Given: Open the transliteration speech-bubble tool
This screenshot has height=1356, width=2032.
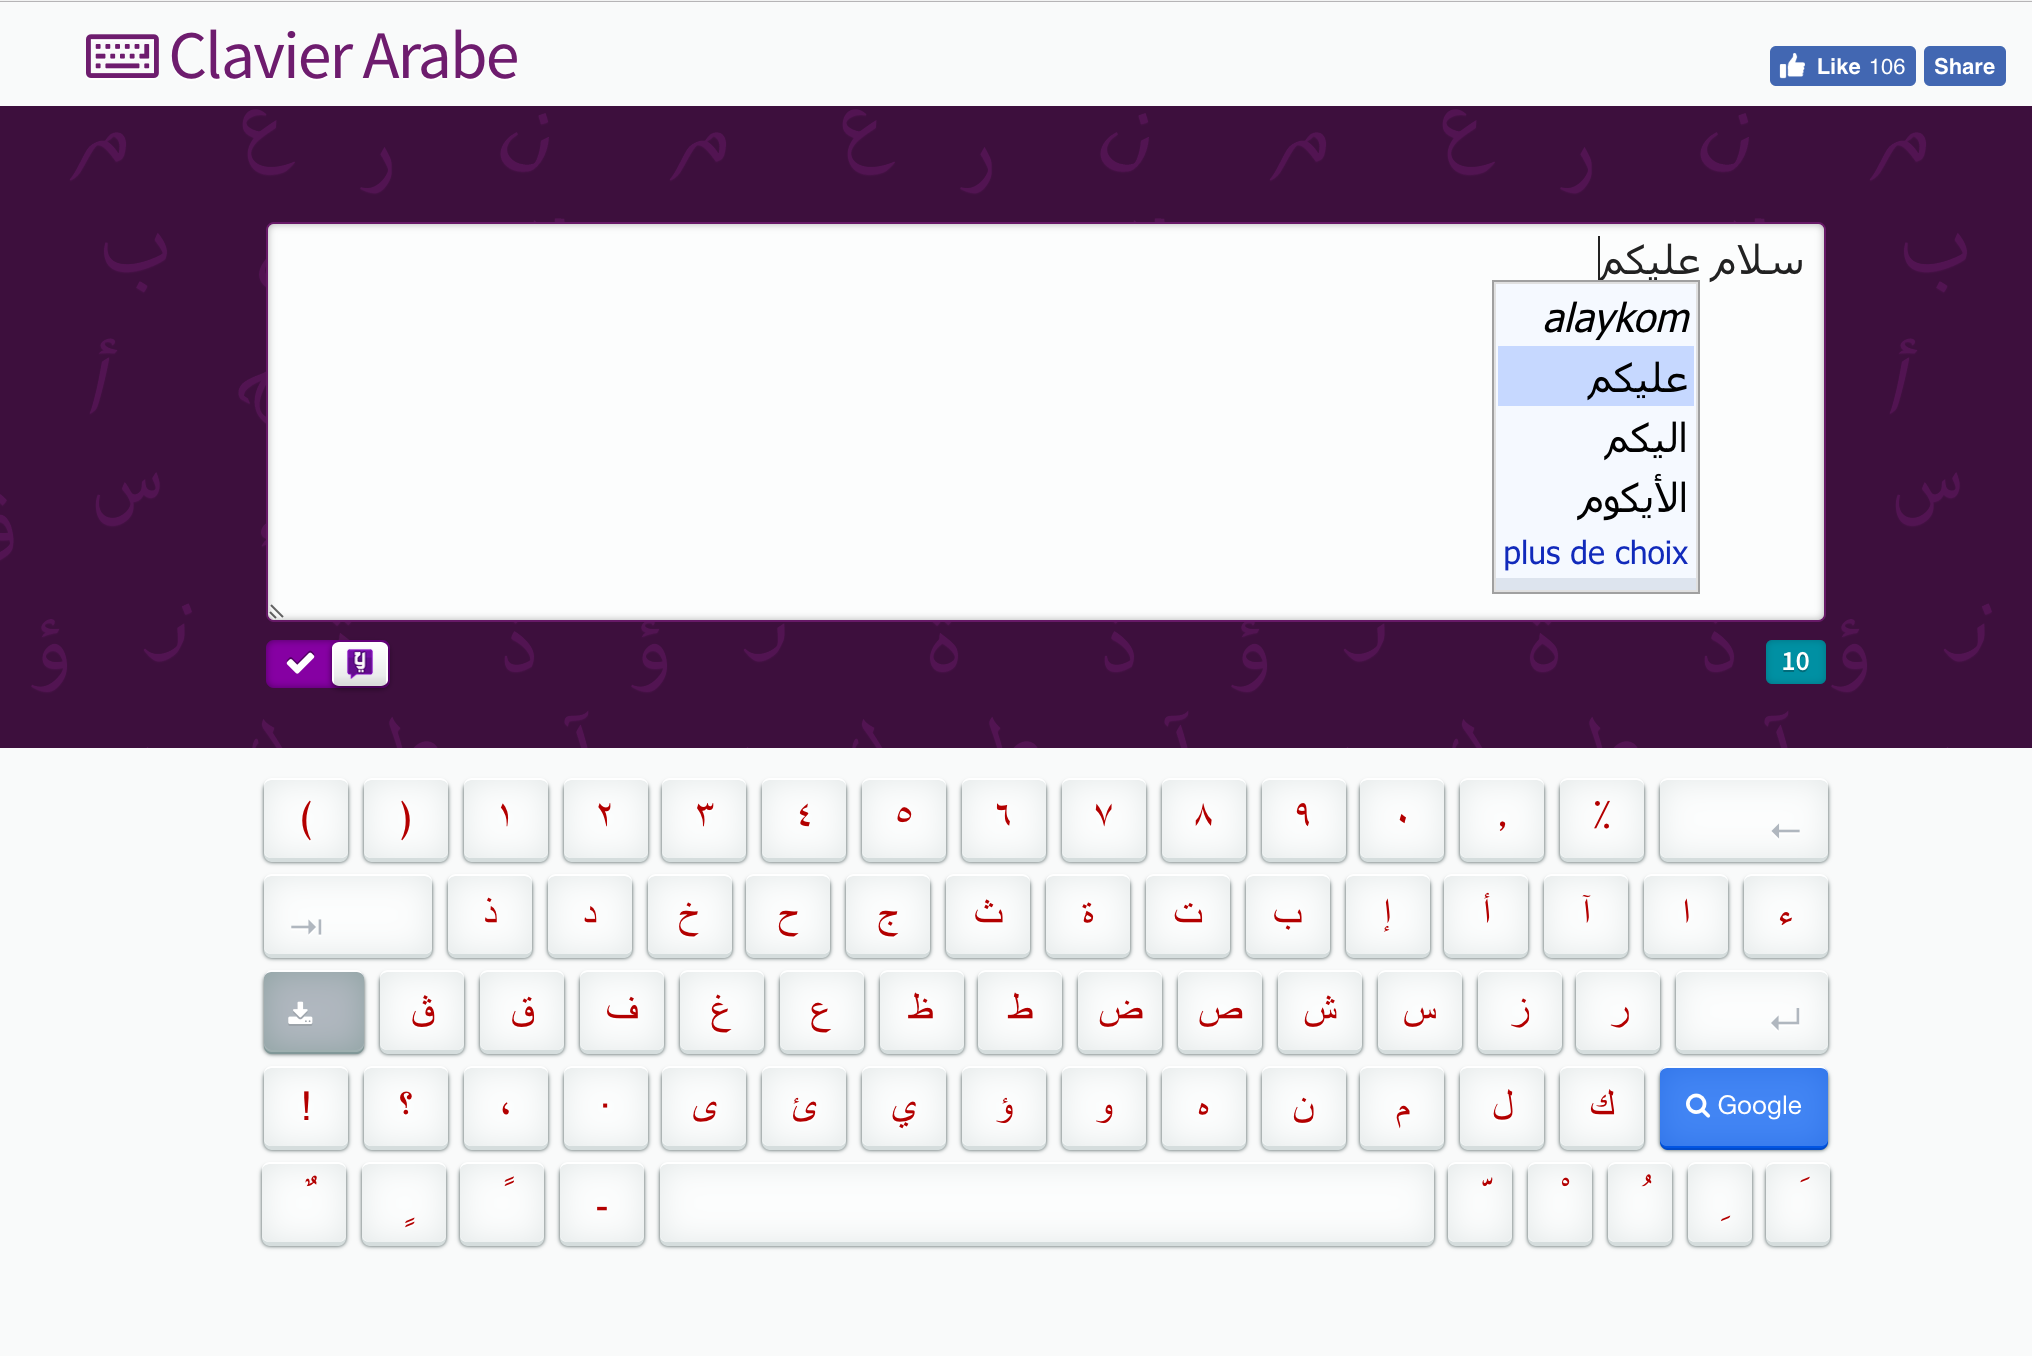Looking at the screenshot, I should pyautogui.click(x=359, y=662).
